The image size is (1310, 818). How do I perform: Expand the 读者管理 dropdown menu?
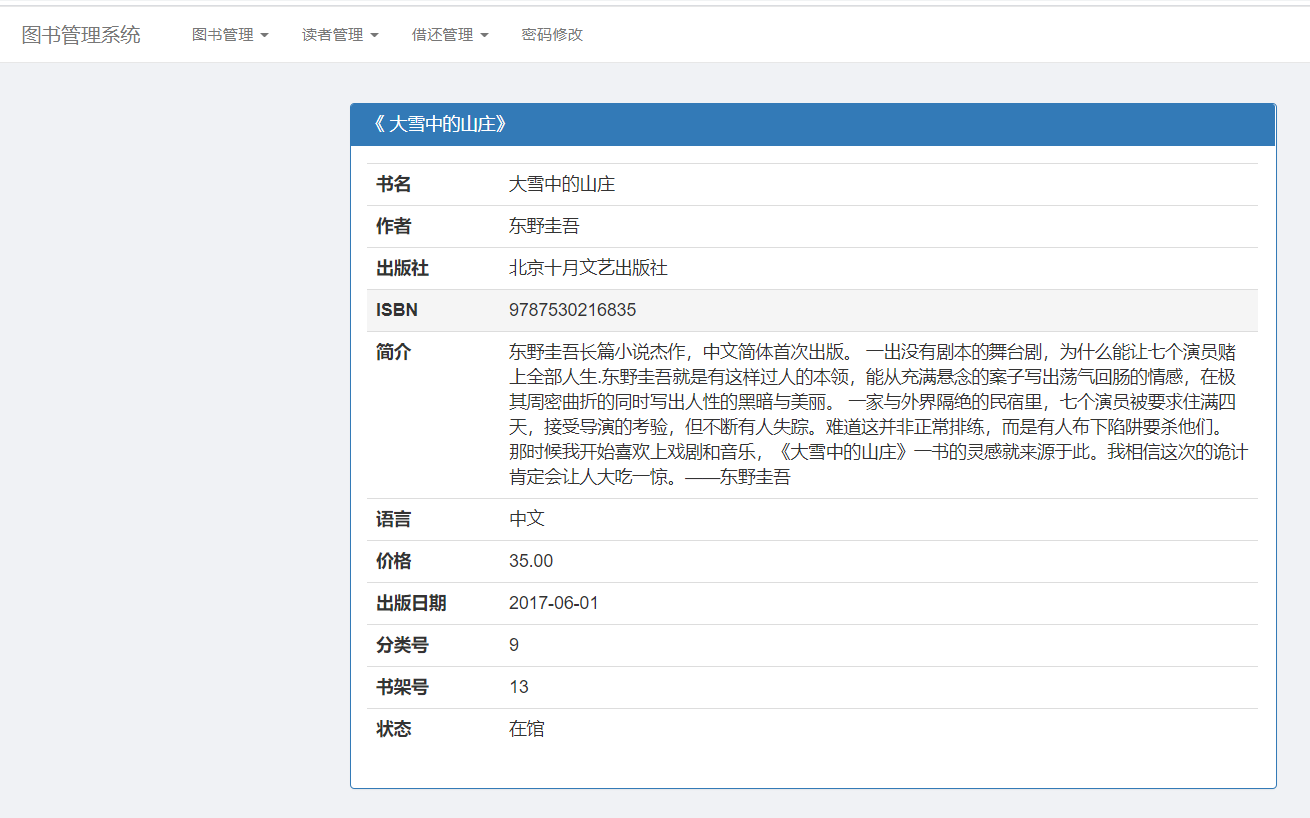340,35
